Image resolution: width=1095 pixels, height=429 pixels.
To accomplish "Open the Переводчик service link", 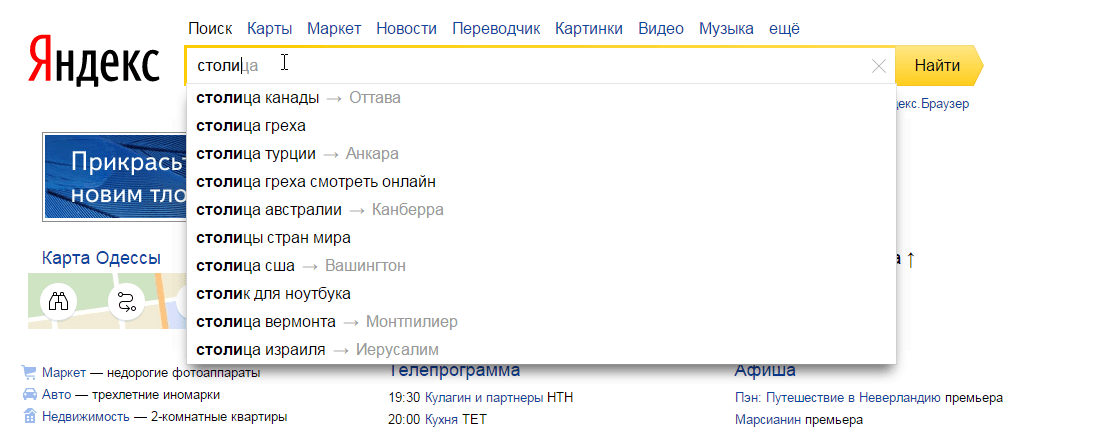I will pyautogui.click(x=495, y=29).
